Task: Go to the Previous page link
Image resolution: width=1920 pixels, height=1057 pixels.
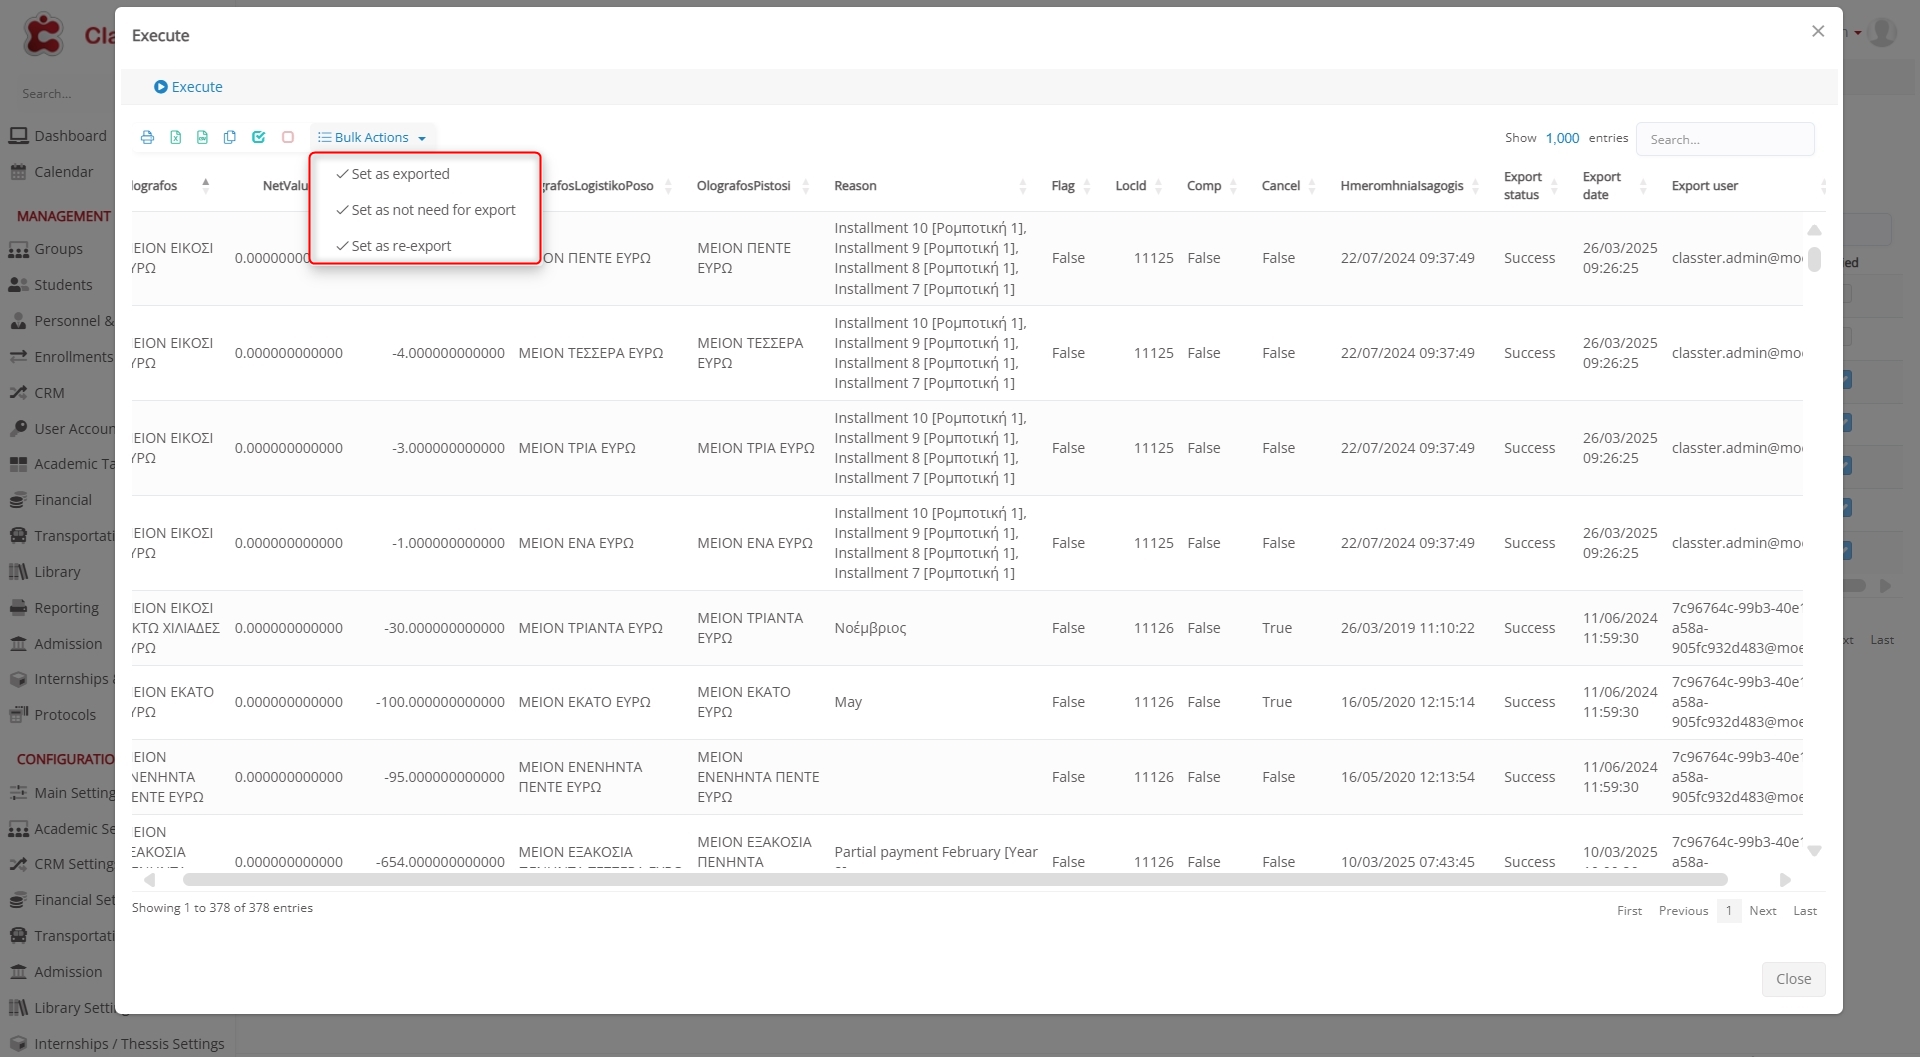Action: (x=1683, y=911)
